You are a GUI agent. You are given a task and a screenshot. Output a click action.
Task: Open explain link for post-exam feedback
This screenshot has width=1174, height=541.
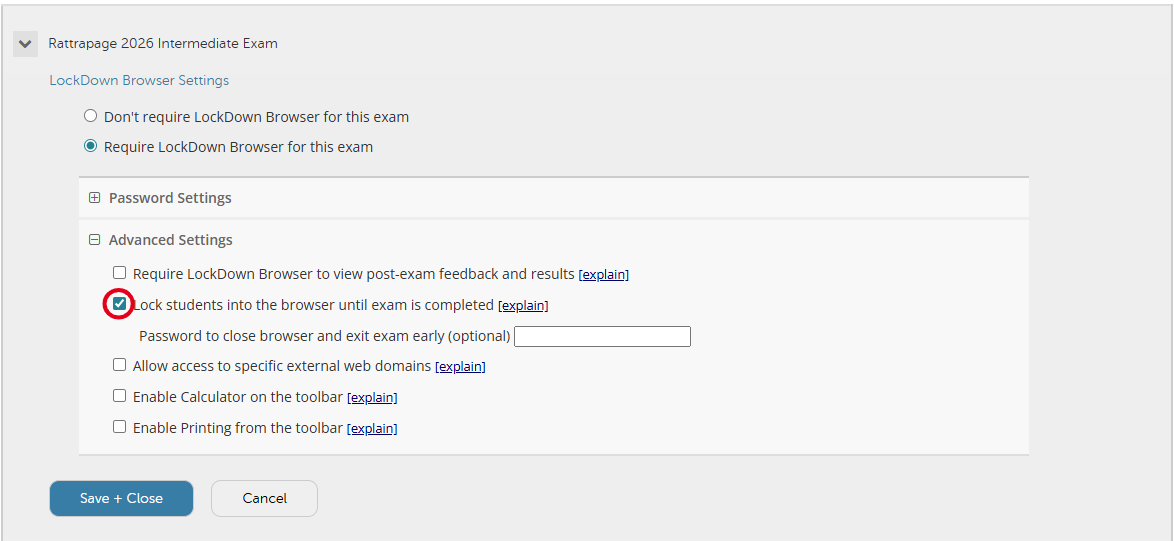(x=603, y=275)
